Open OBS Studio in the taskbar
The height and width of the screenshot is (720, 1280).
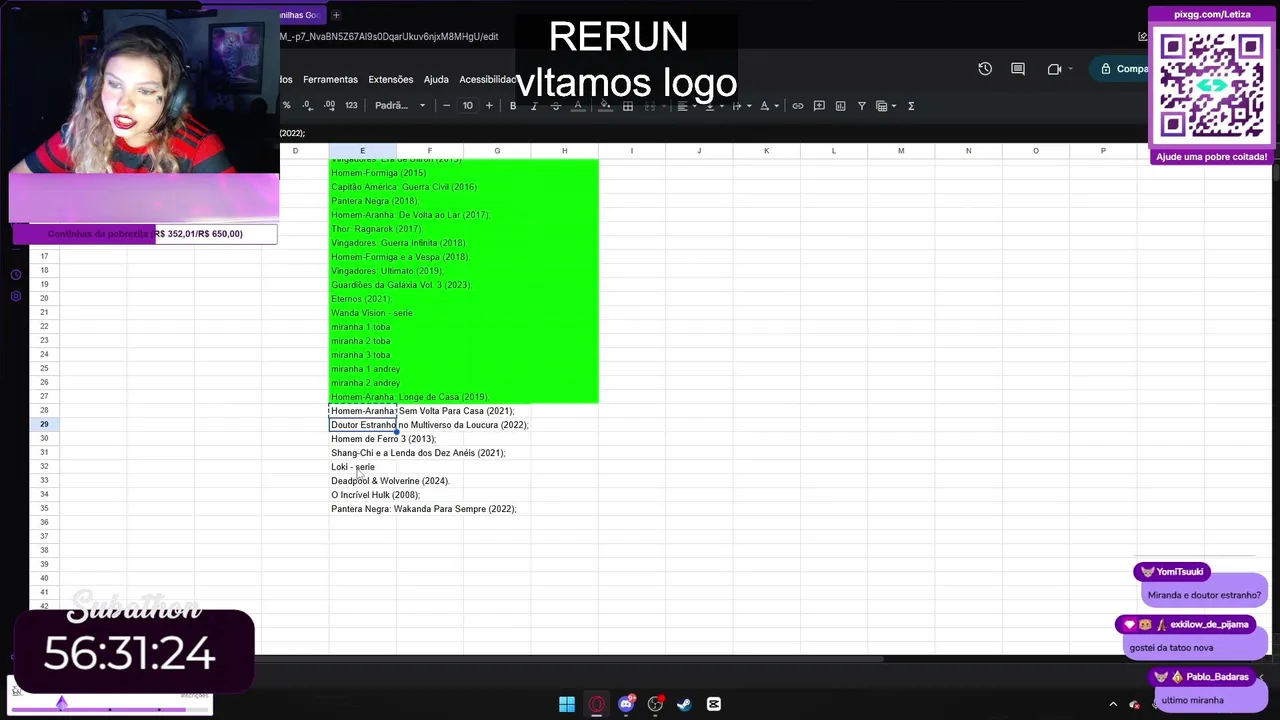[x=655, y=704]
